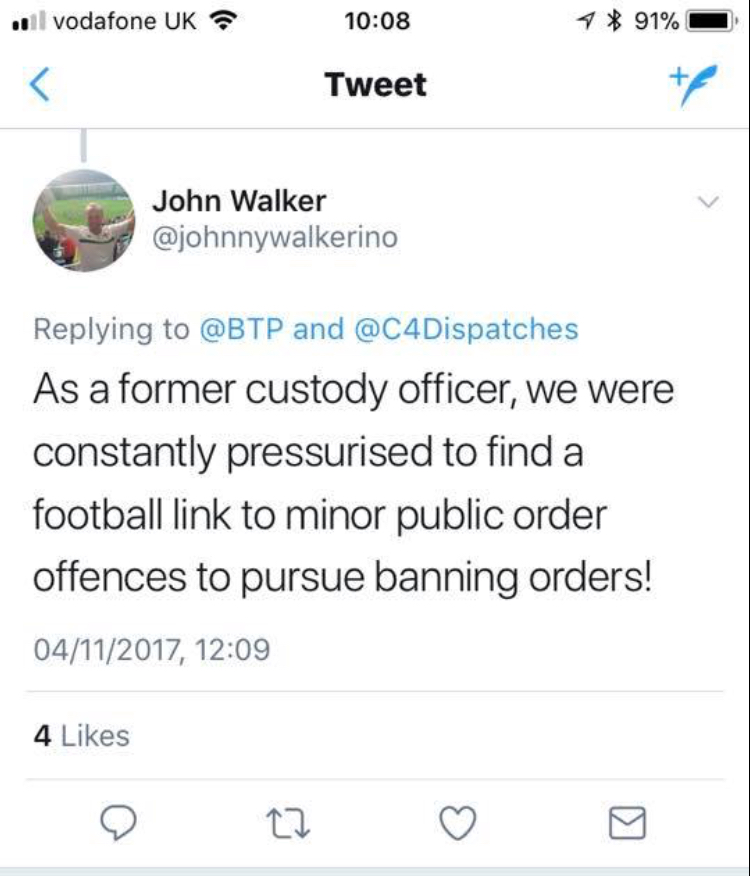Open John Walker's profile picture

(84, 221)
